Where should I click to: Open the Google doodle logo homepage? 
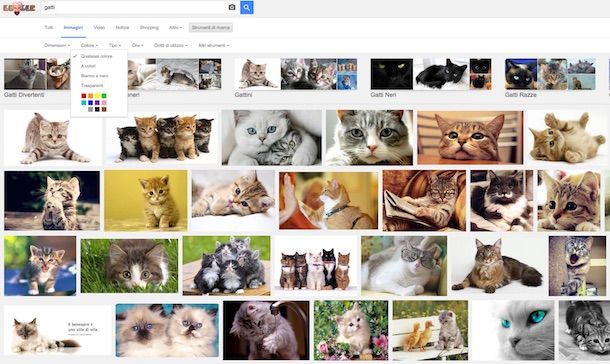19,8
